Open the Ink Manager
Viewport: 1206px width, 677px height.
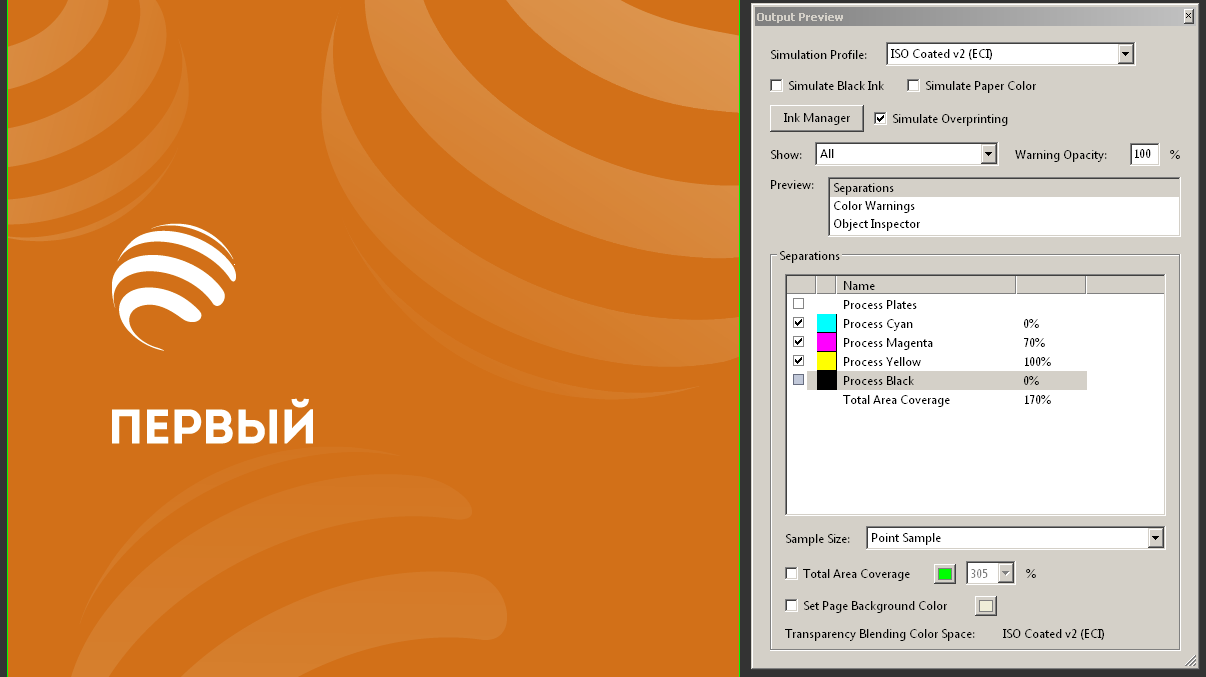point(816,118)
